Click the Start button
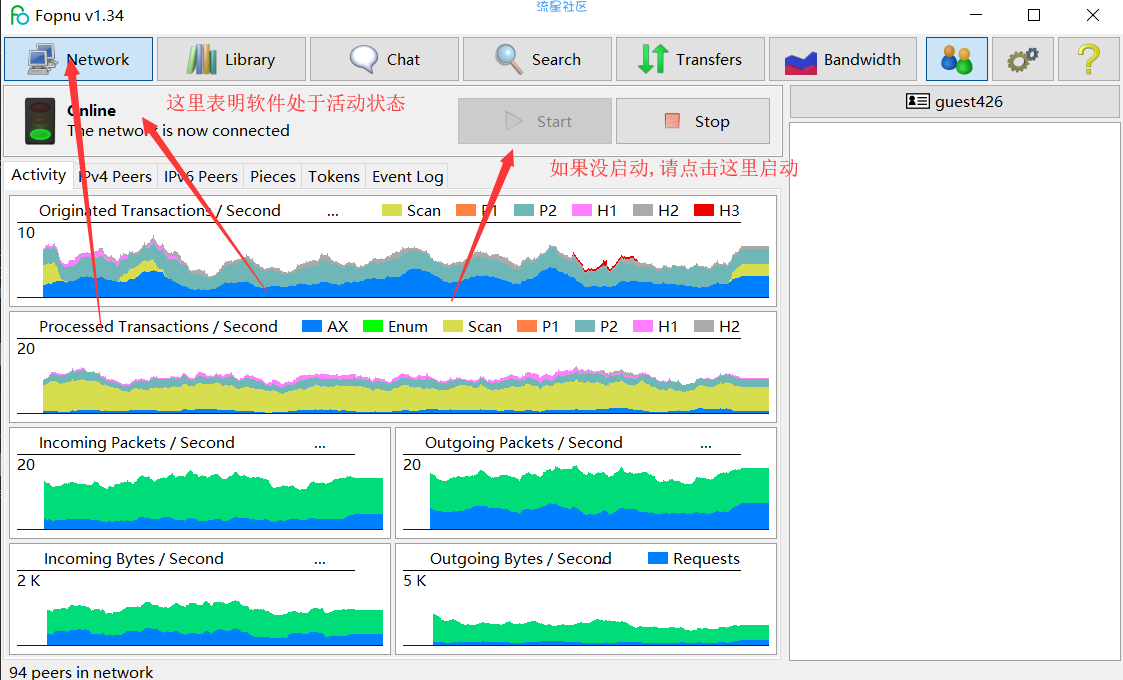1123x680 pixels. click(x=534, y=121)
